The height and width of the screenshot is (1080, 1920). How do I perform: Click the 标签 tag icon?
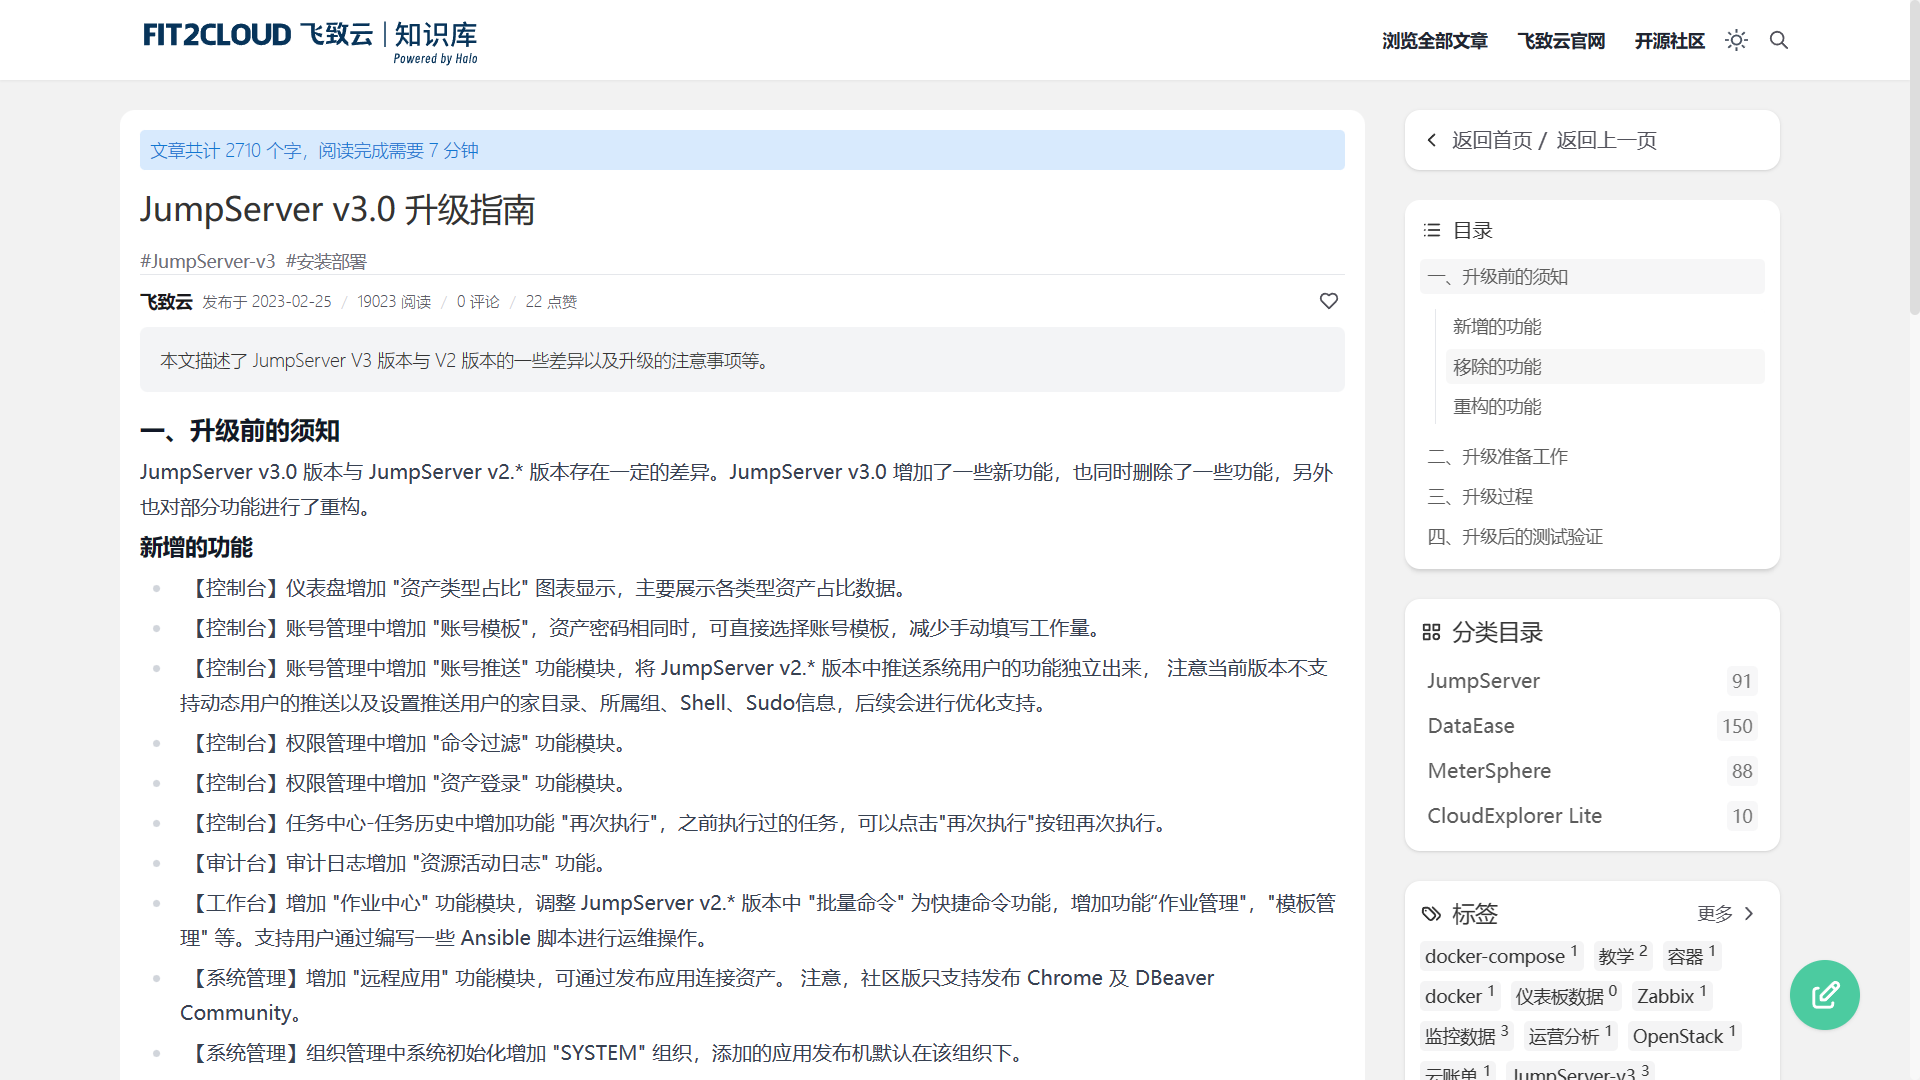tap(1431, 914)
